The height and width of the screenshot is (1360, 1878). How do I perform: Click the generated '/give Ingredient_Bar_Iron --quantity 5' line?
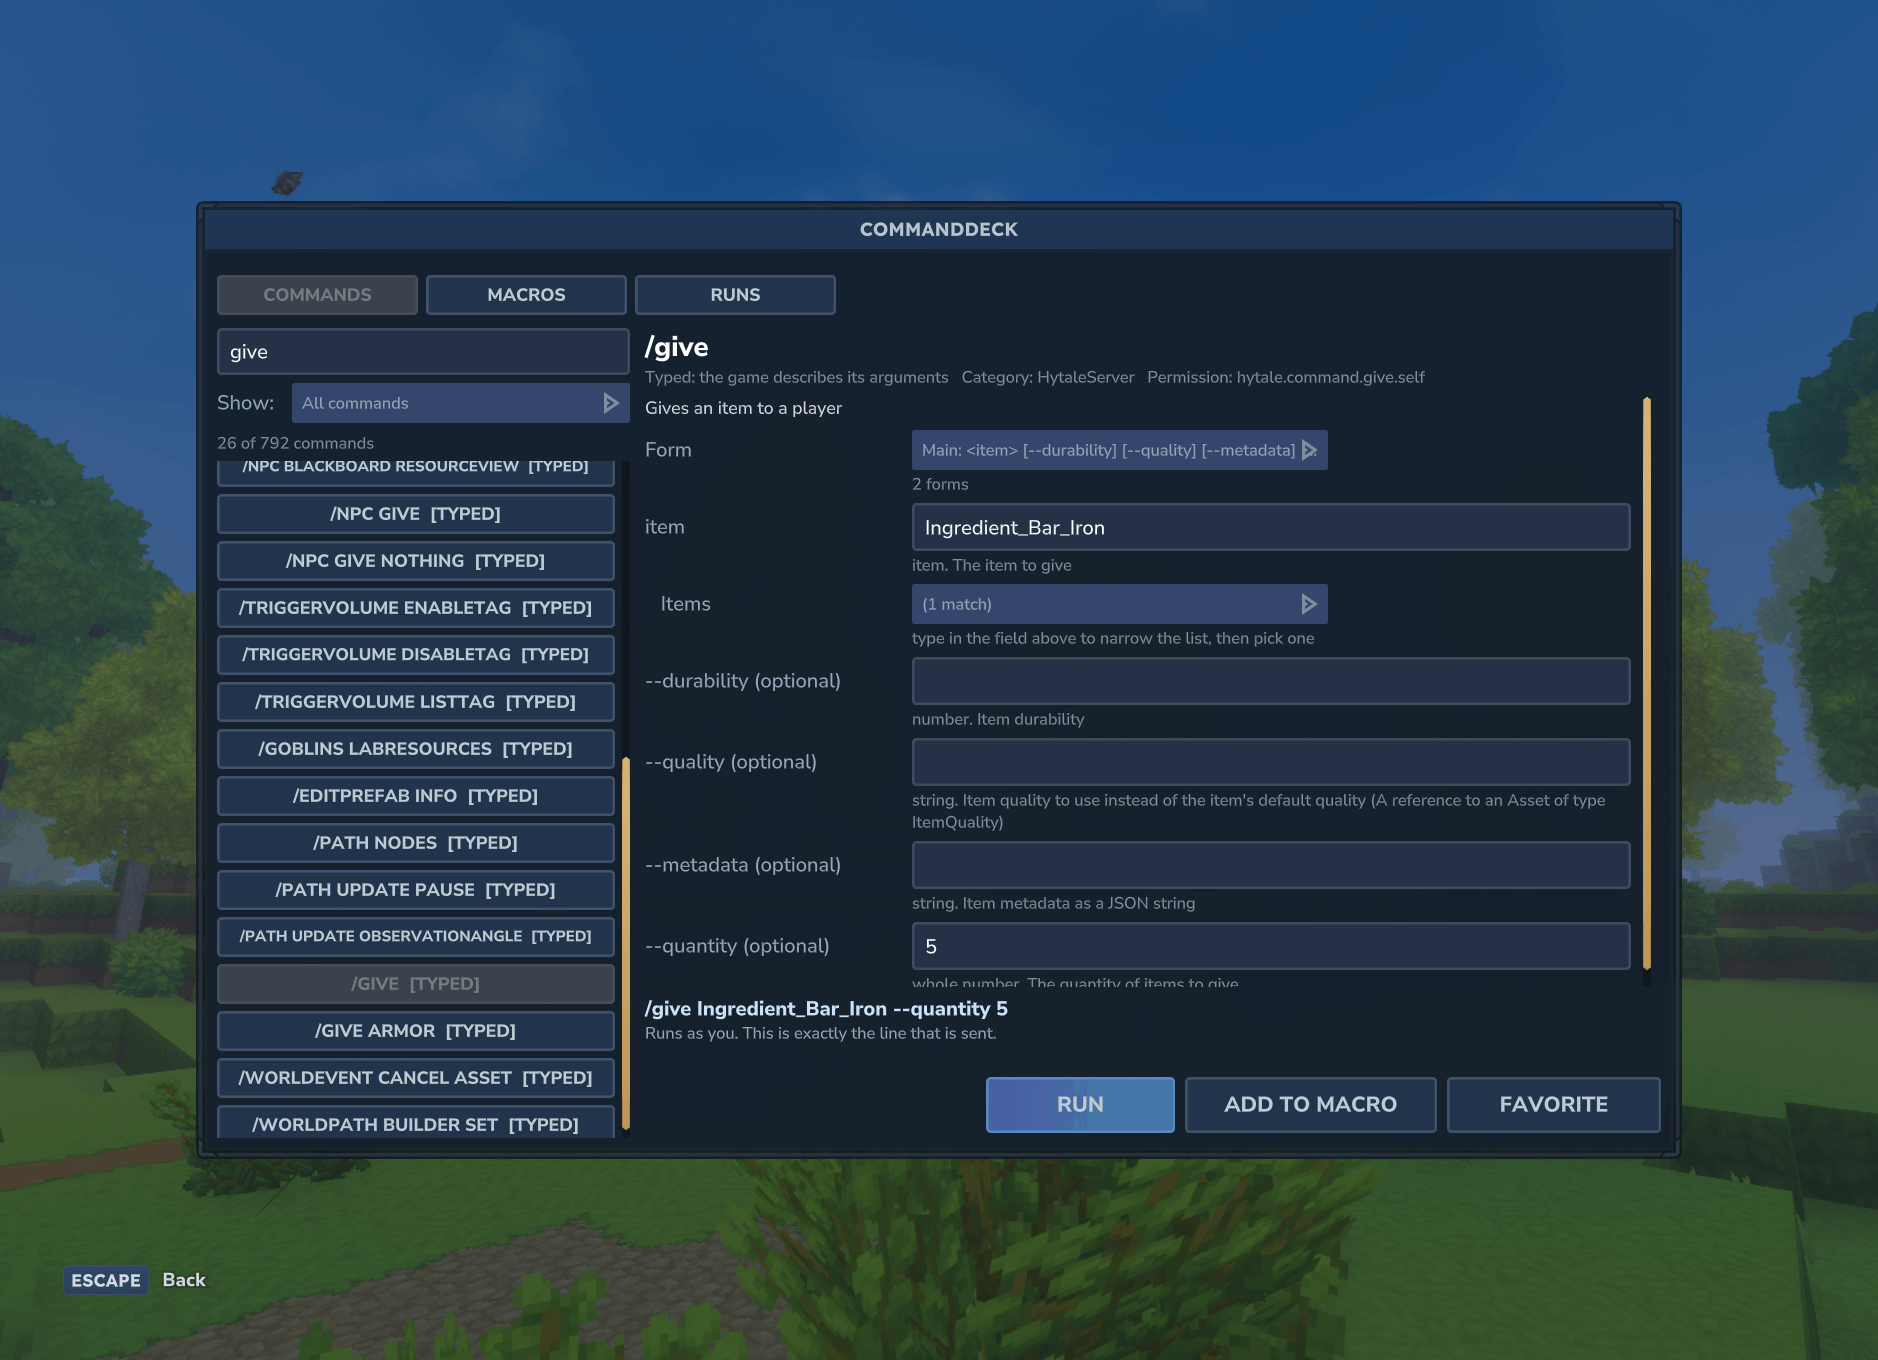826,1009
